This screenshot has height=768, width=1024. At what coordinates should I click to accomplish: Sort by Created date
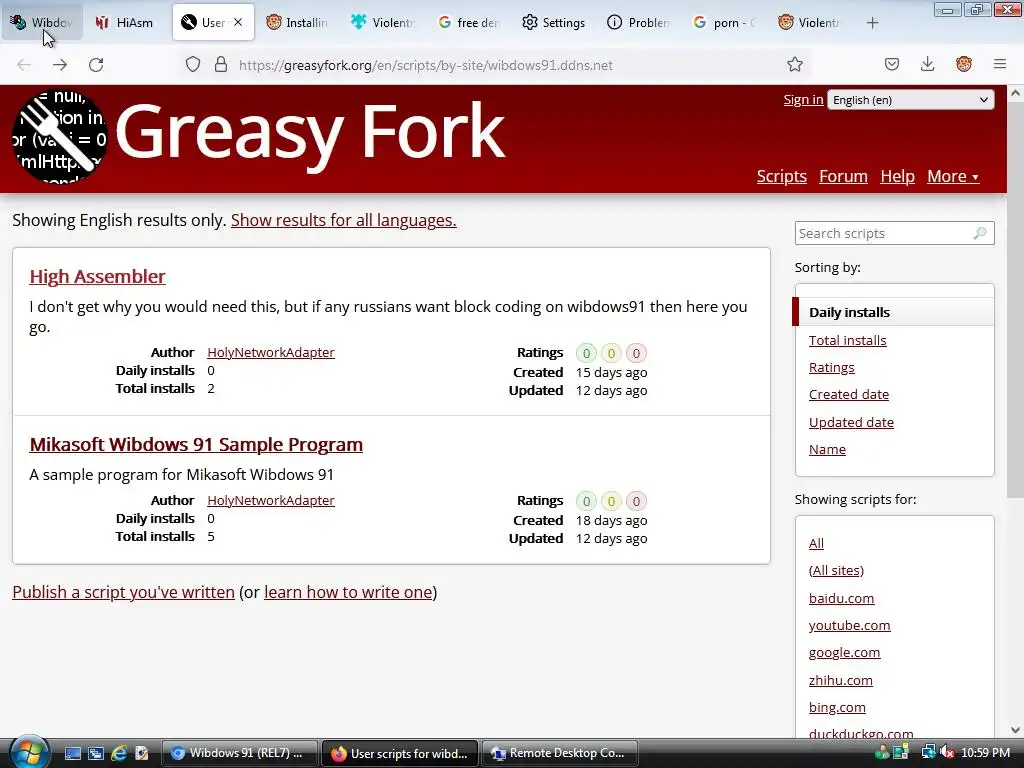coord(849,394)
